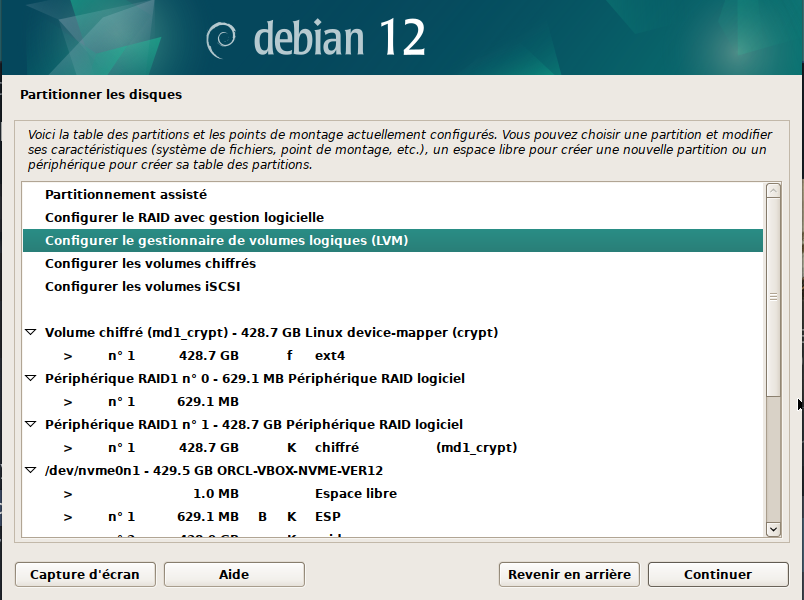Image resolution: width=804 pixels, height=600 pixels.
Task: Select the 629.1 MB ESP partition row
Action: tap(393, 516)
